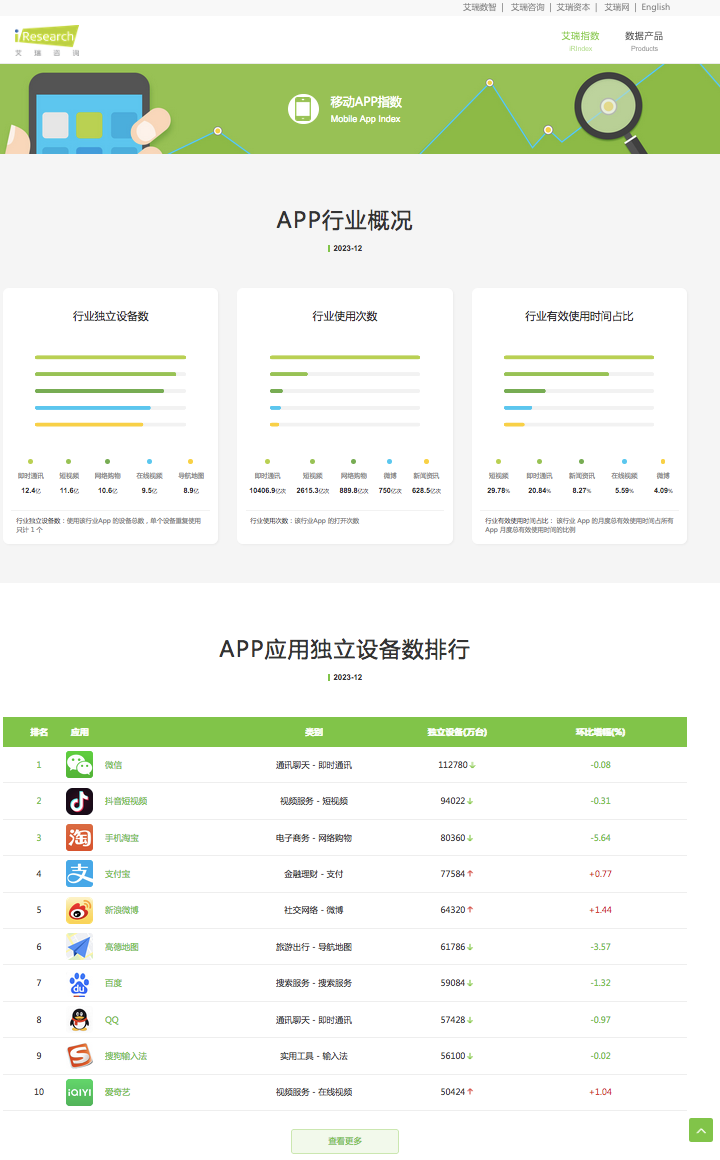Open the 高德地图 app name link
Image resolution: width=720 pixels, height=1160 pixels.
tap(121, 947)
